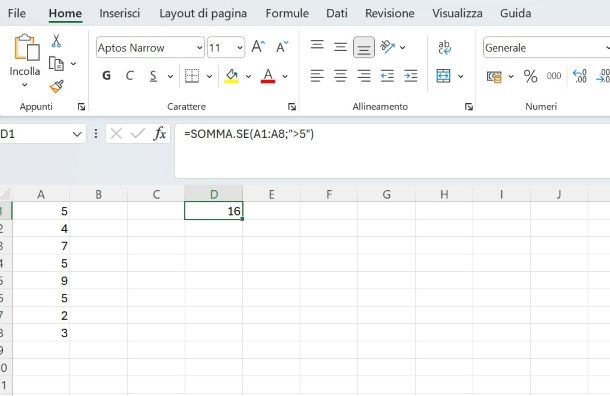Open Merge and Center dropdown arrow

point(461,76)
